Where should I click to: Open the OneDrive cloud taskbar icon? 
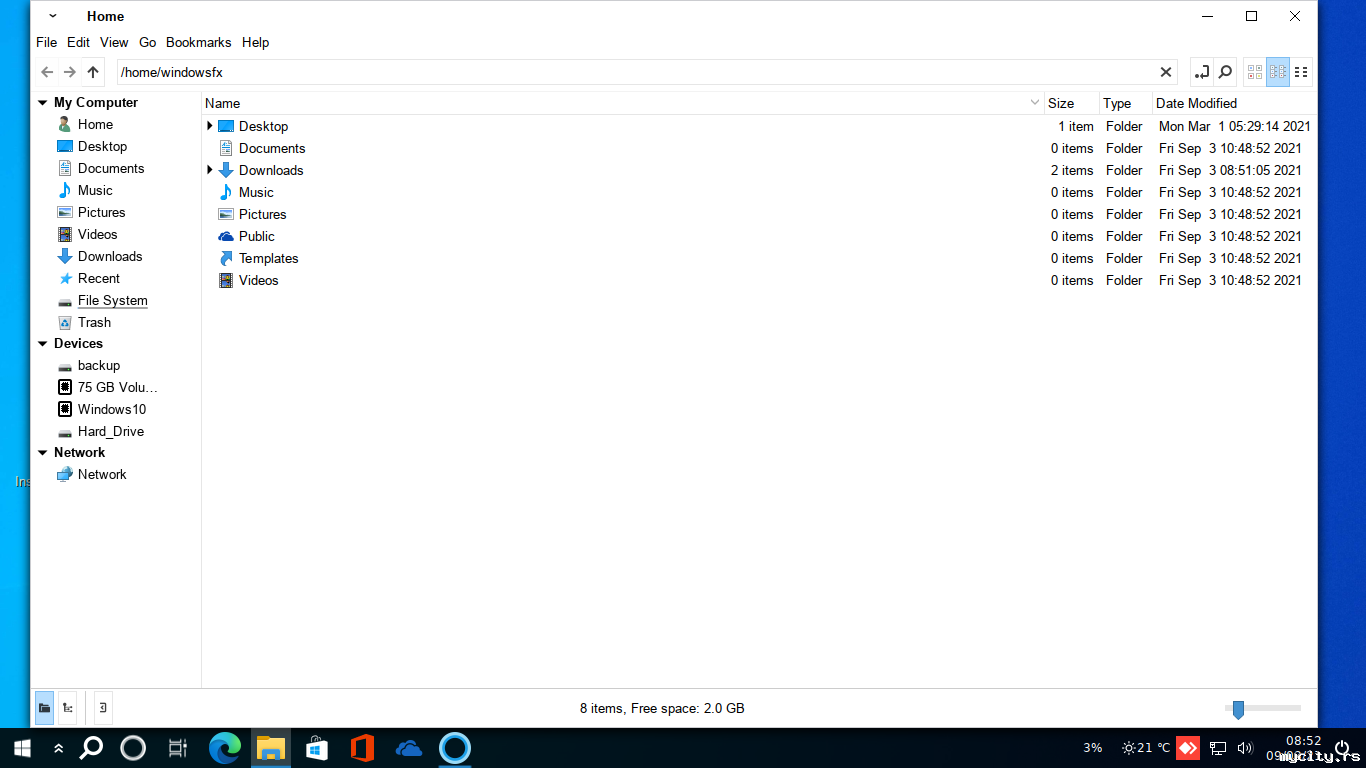pyautogui.click(x=409, y=748)
